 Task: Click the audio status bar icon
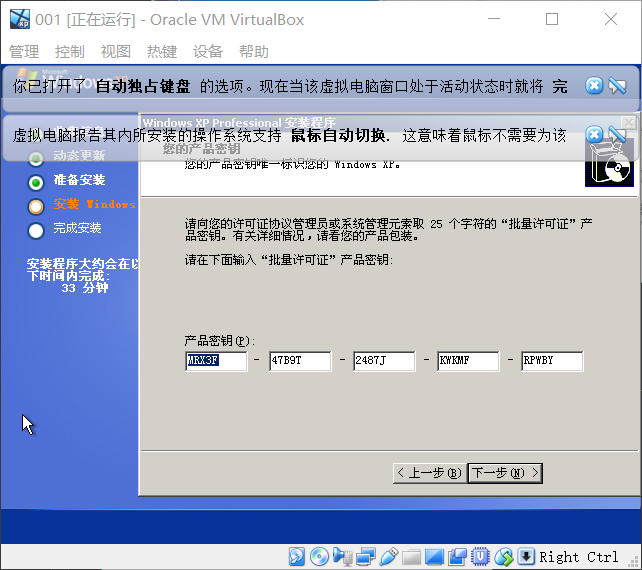click(342, 557)
